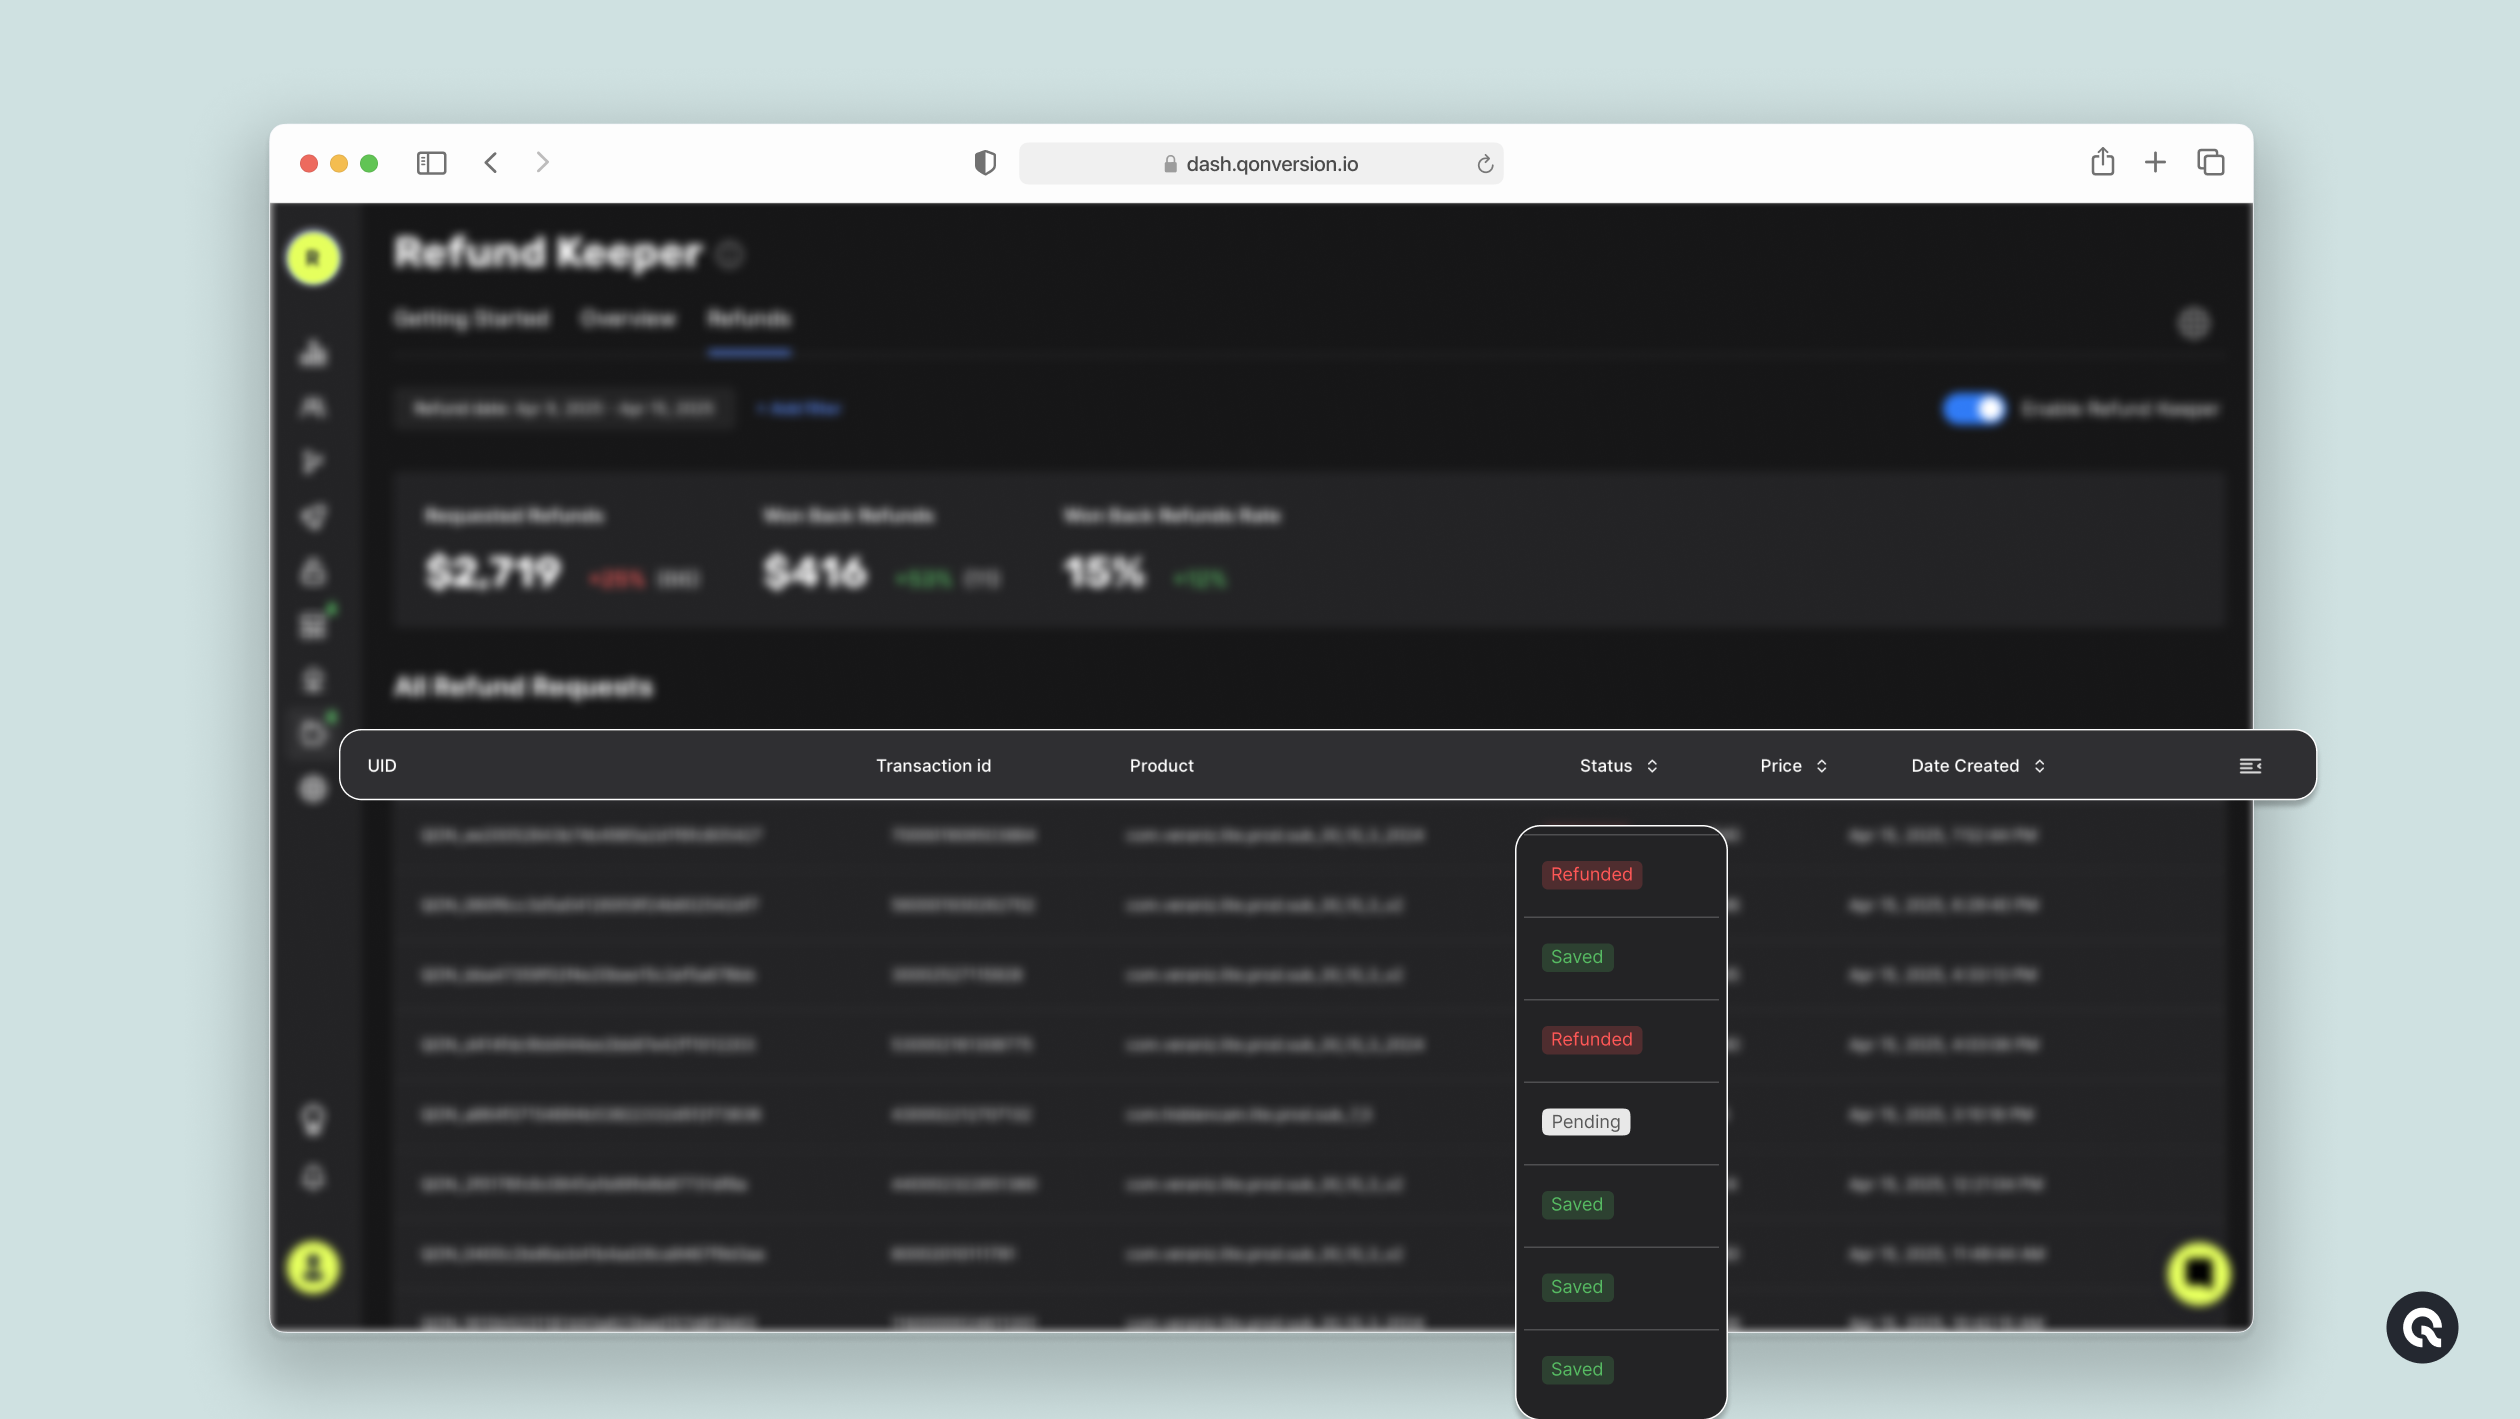This screenshot has width=2520, height=1419.
Task: Click the first Refunded status badge
Action: (x=1591, y=875)
